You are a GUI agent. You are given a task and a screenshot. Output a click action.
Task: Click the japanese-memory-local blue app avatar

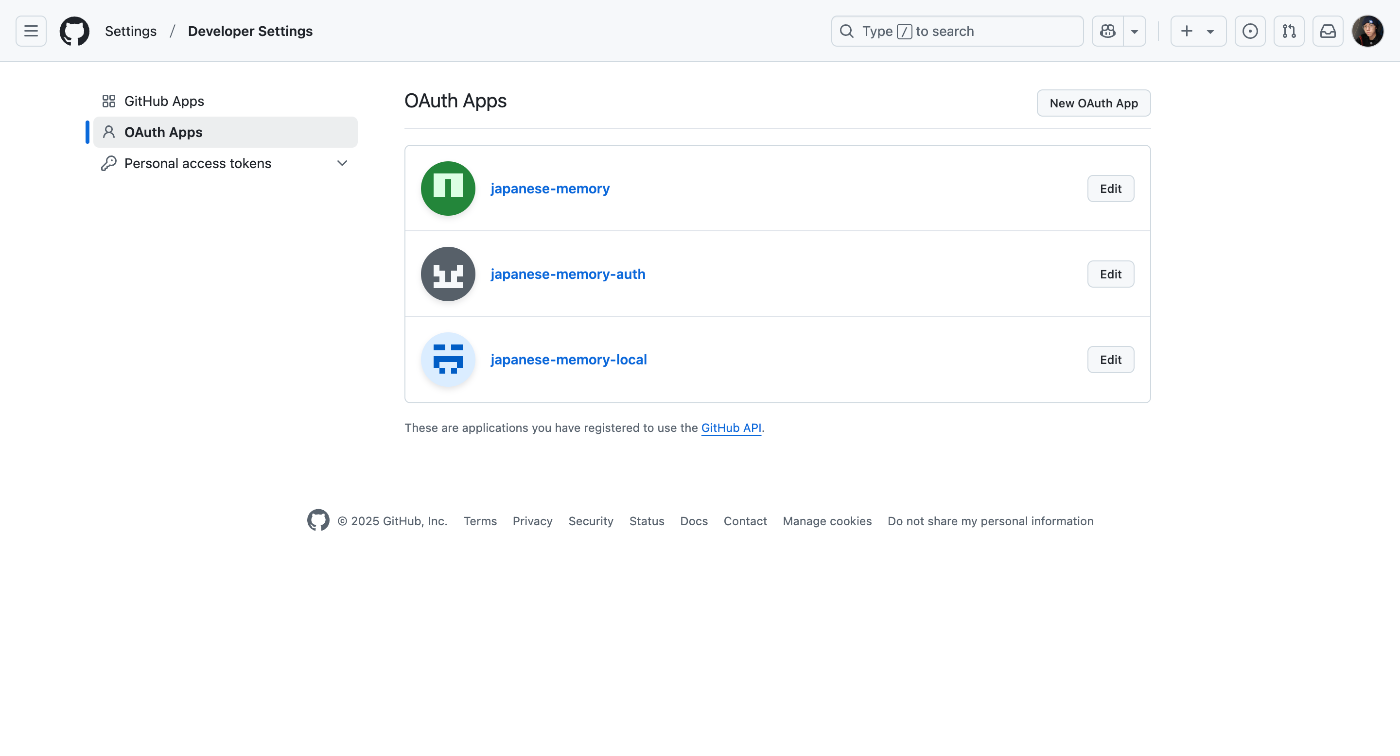448,360
